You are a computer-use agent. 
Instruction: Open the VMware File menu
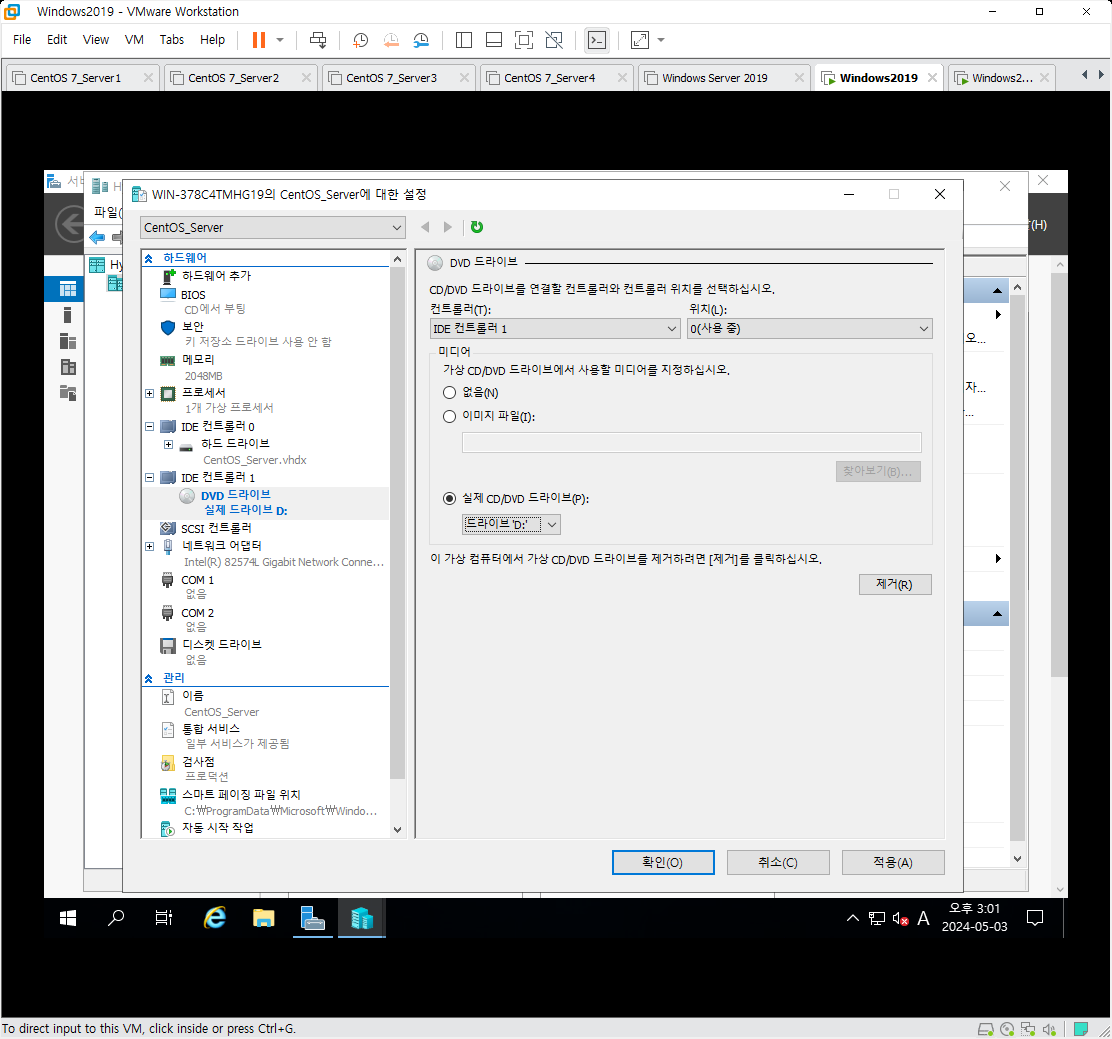(x=22, y=40)
